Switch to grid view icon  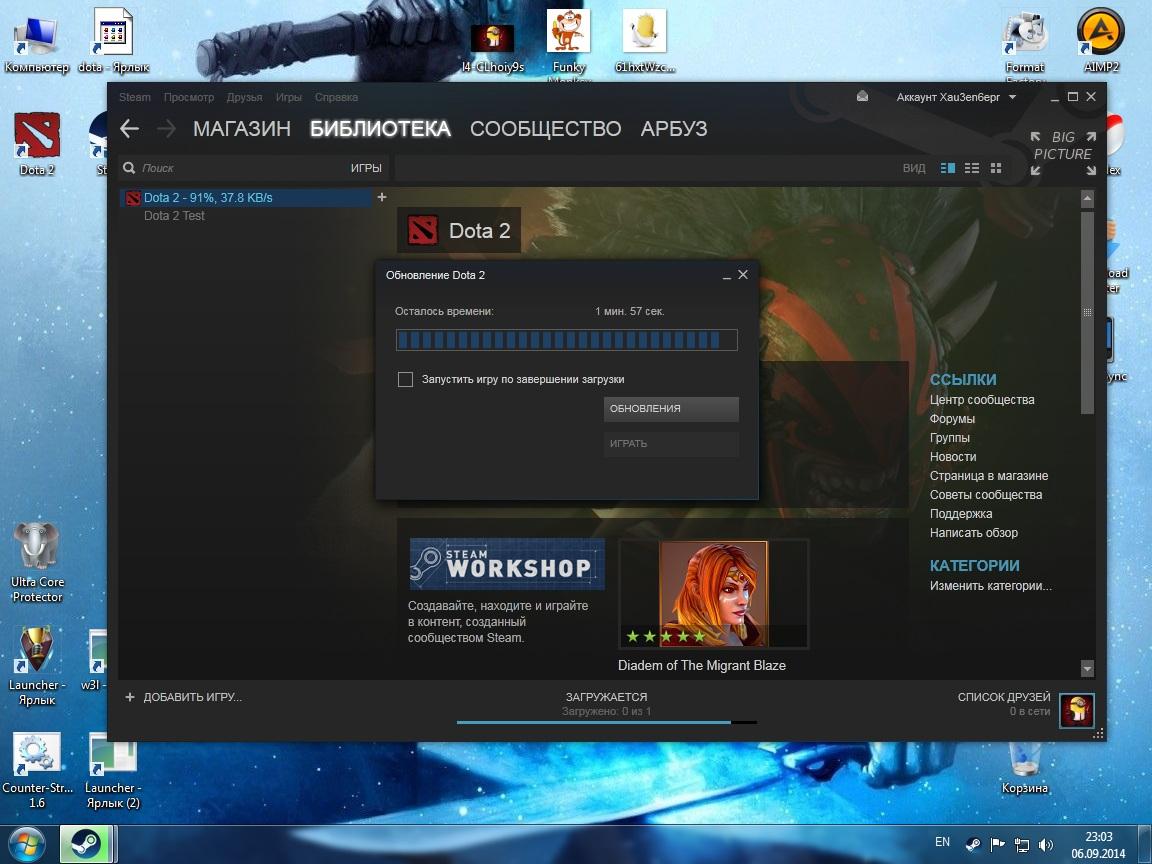click(x=996, y=168)
